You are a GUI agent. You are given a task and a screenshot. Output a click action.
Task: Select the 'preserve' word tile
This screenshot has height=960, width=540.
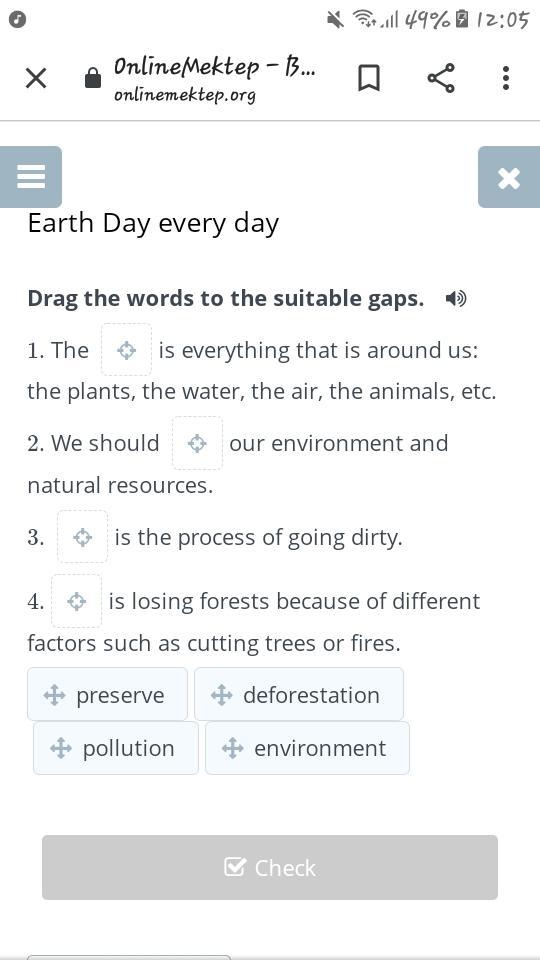tap(107, 694)
